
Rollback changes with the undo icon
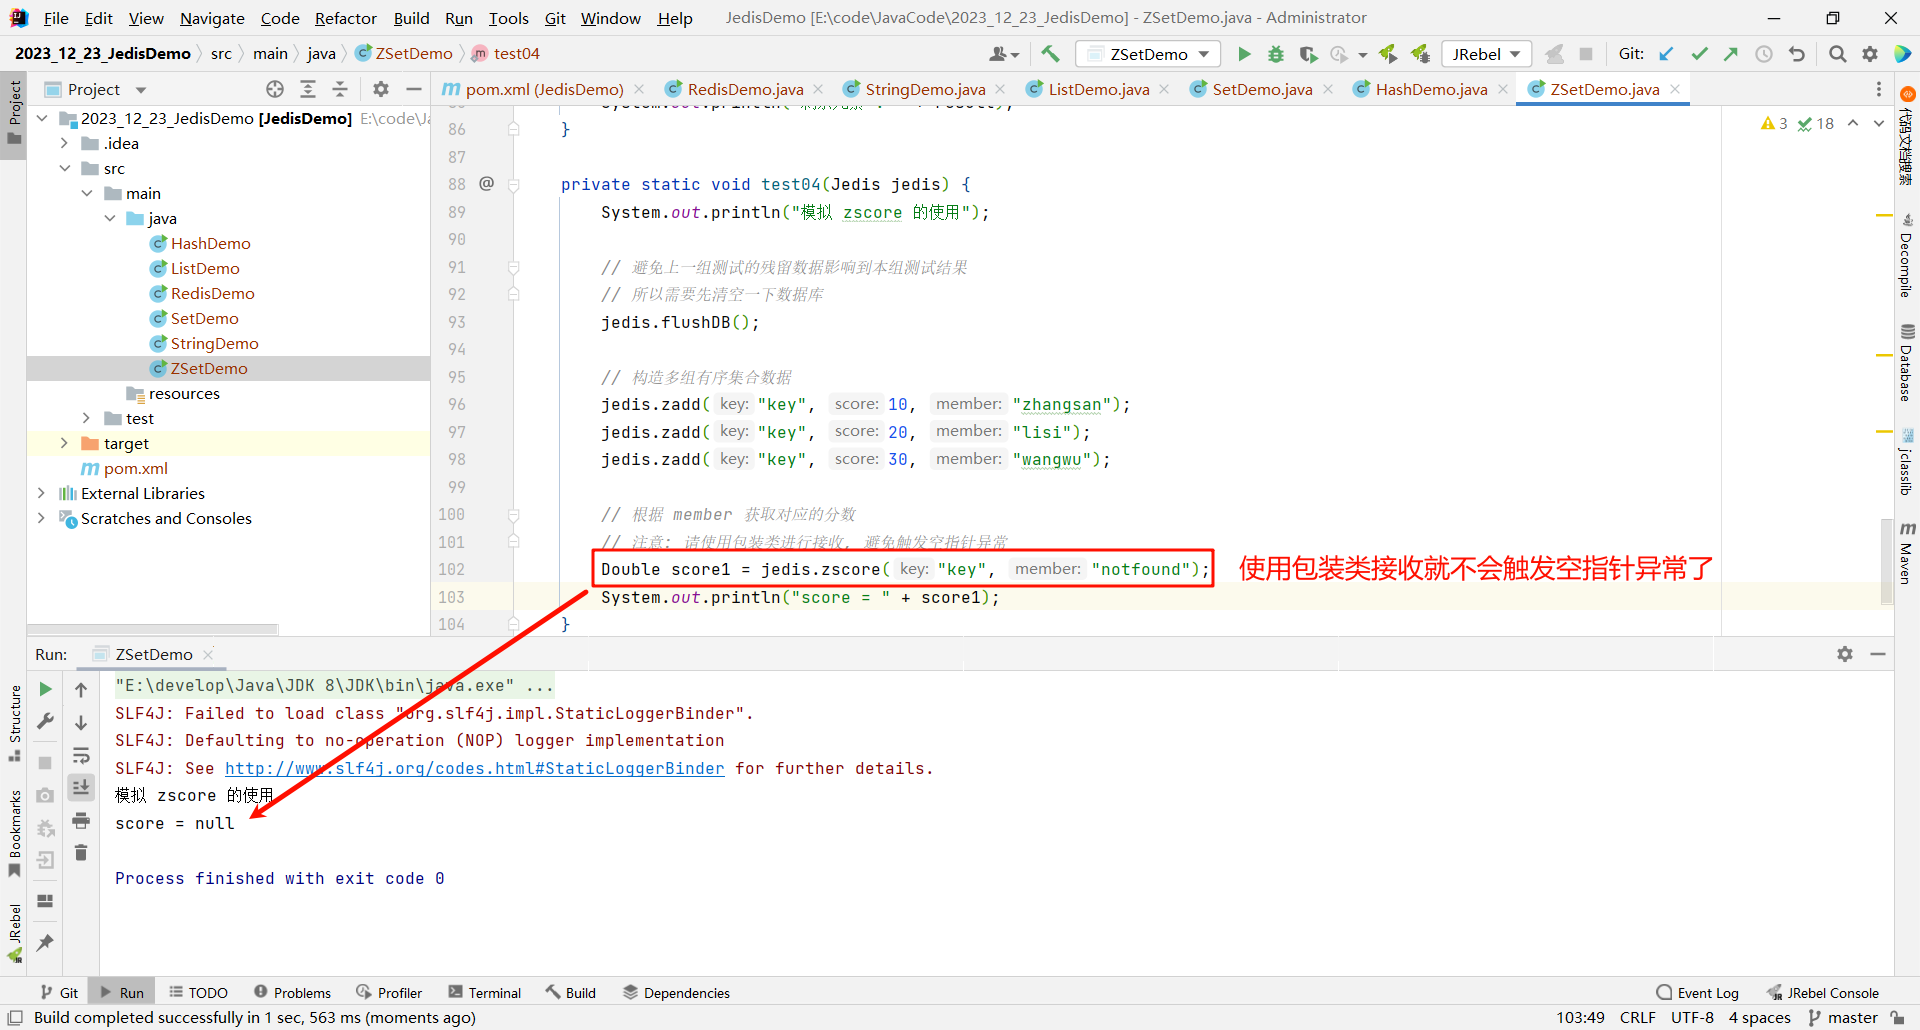(1797, 54)
